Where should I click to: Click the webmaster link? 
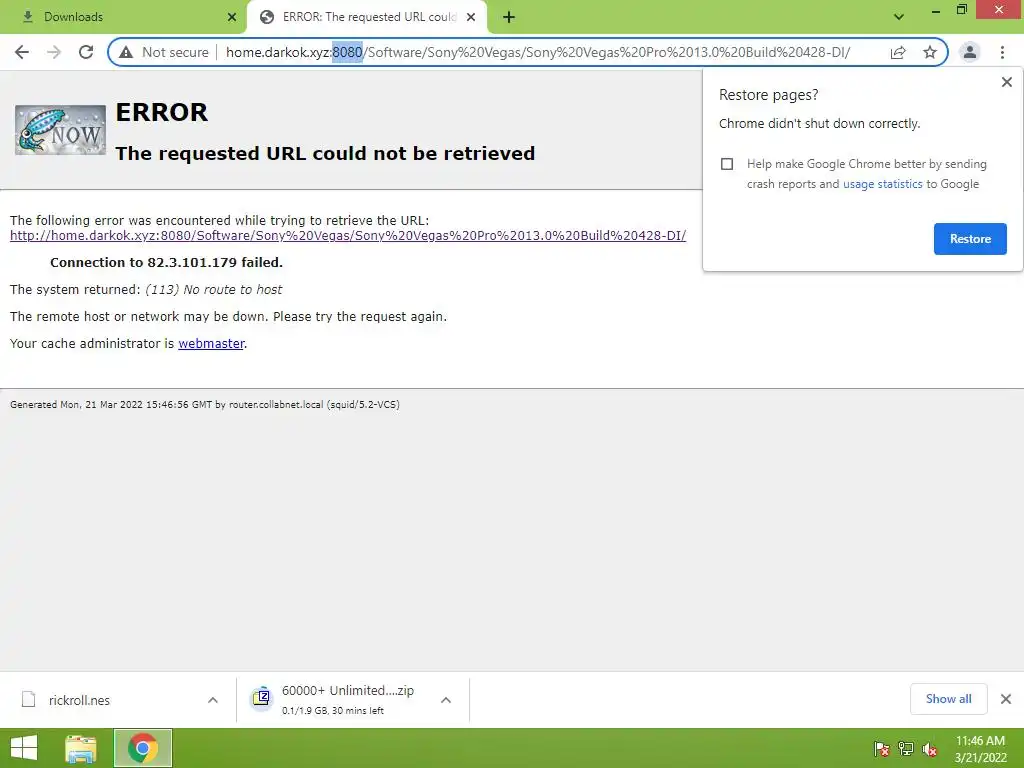click(211, 344)
